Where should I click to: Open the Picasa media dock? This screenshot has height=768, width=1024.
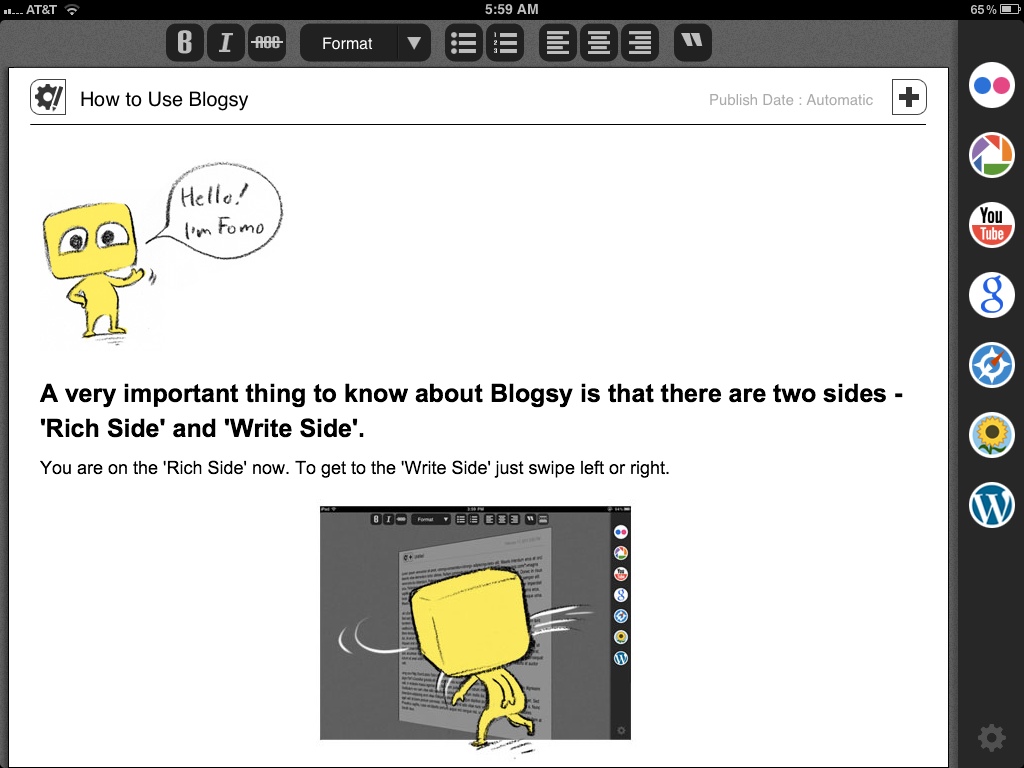tap(991, 155)
